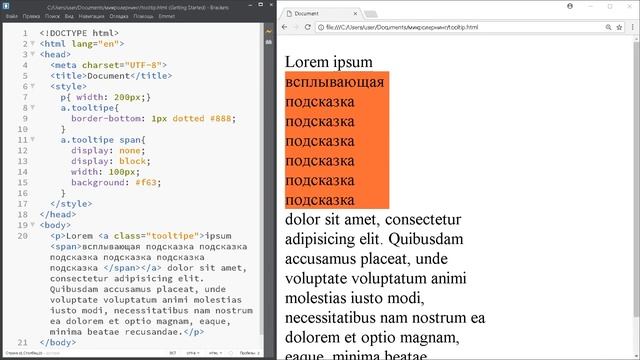Click the Chrome address bar URL
The width and height of the screenshot is (640, 360).
tap(402, 27)
